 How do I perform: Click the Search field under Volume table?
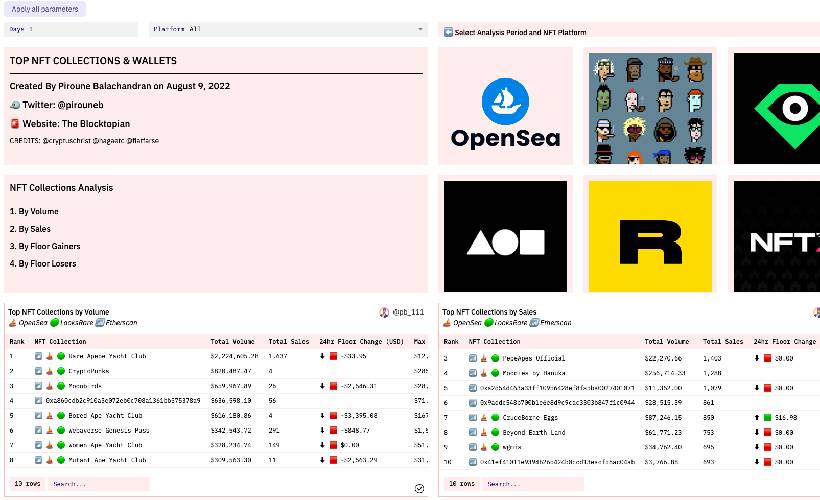click(x=98, y=484)
